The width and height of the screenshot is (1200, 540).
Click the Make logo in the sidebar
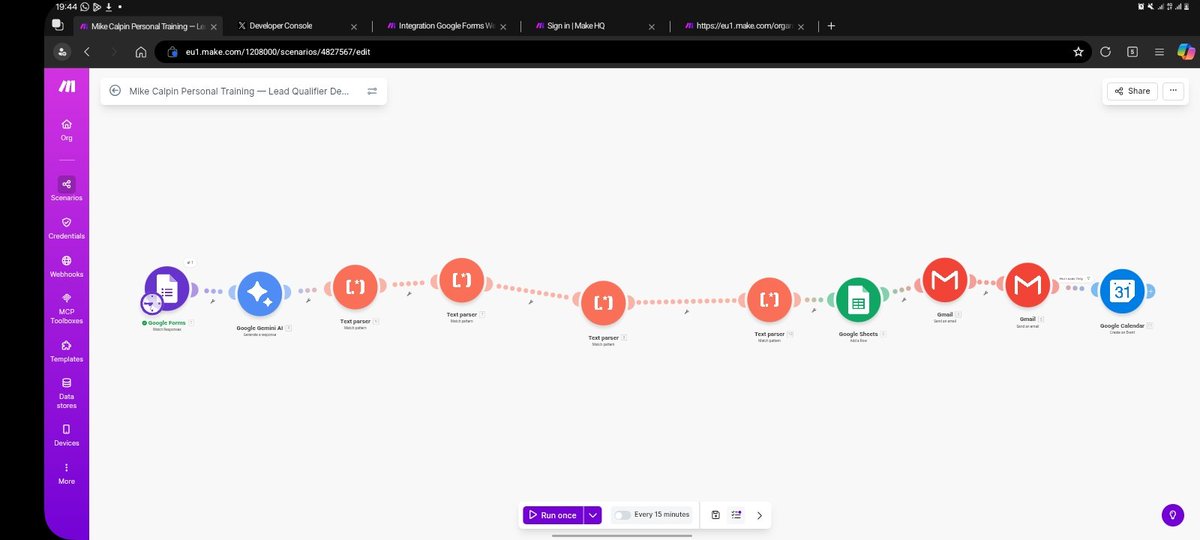pos(66,88)
